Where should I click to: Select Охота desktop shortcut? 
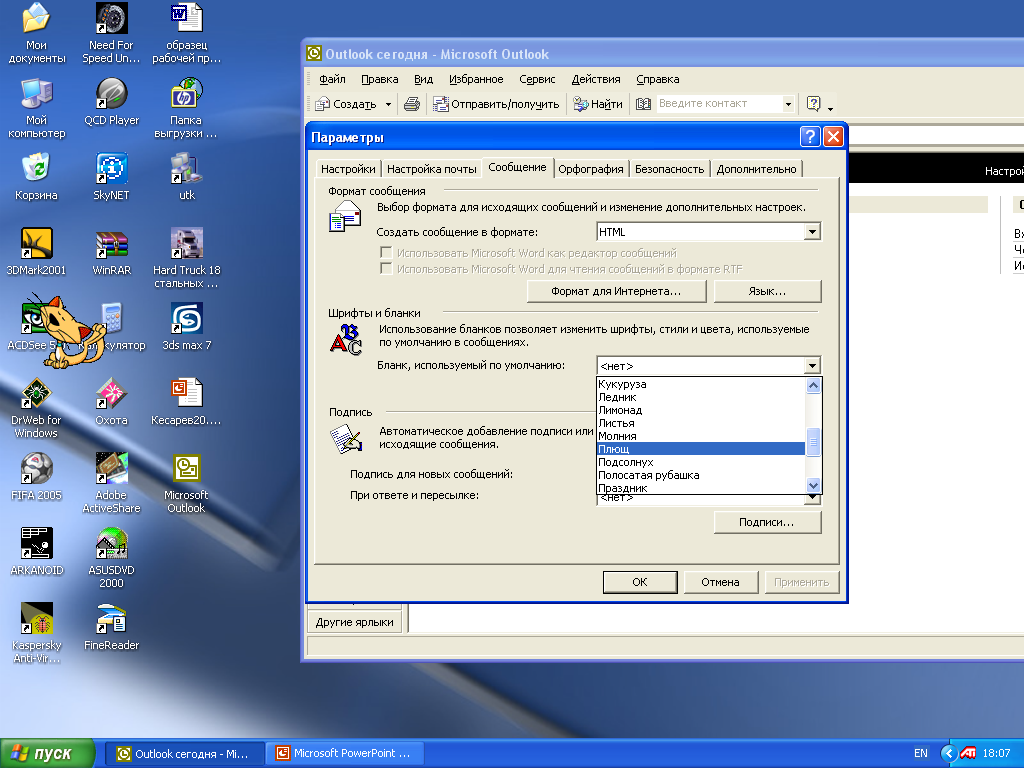click(111, 402)
